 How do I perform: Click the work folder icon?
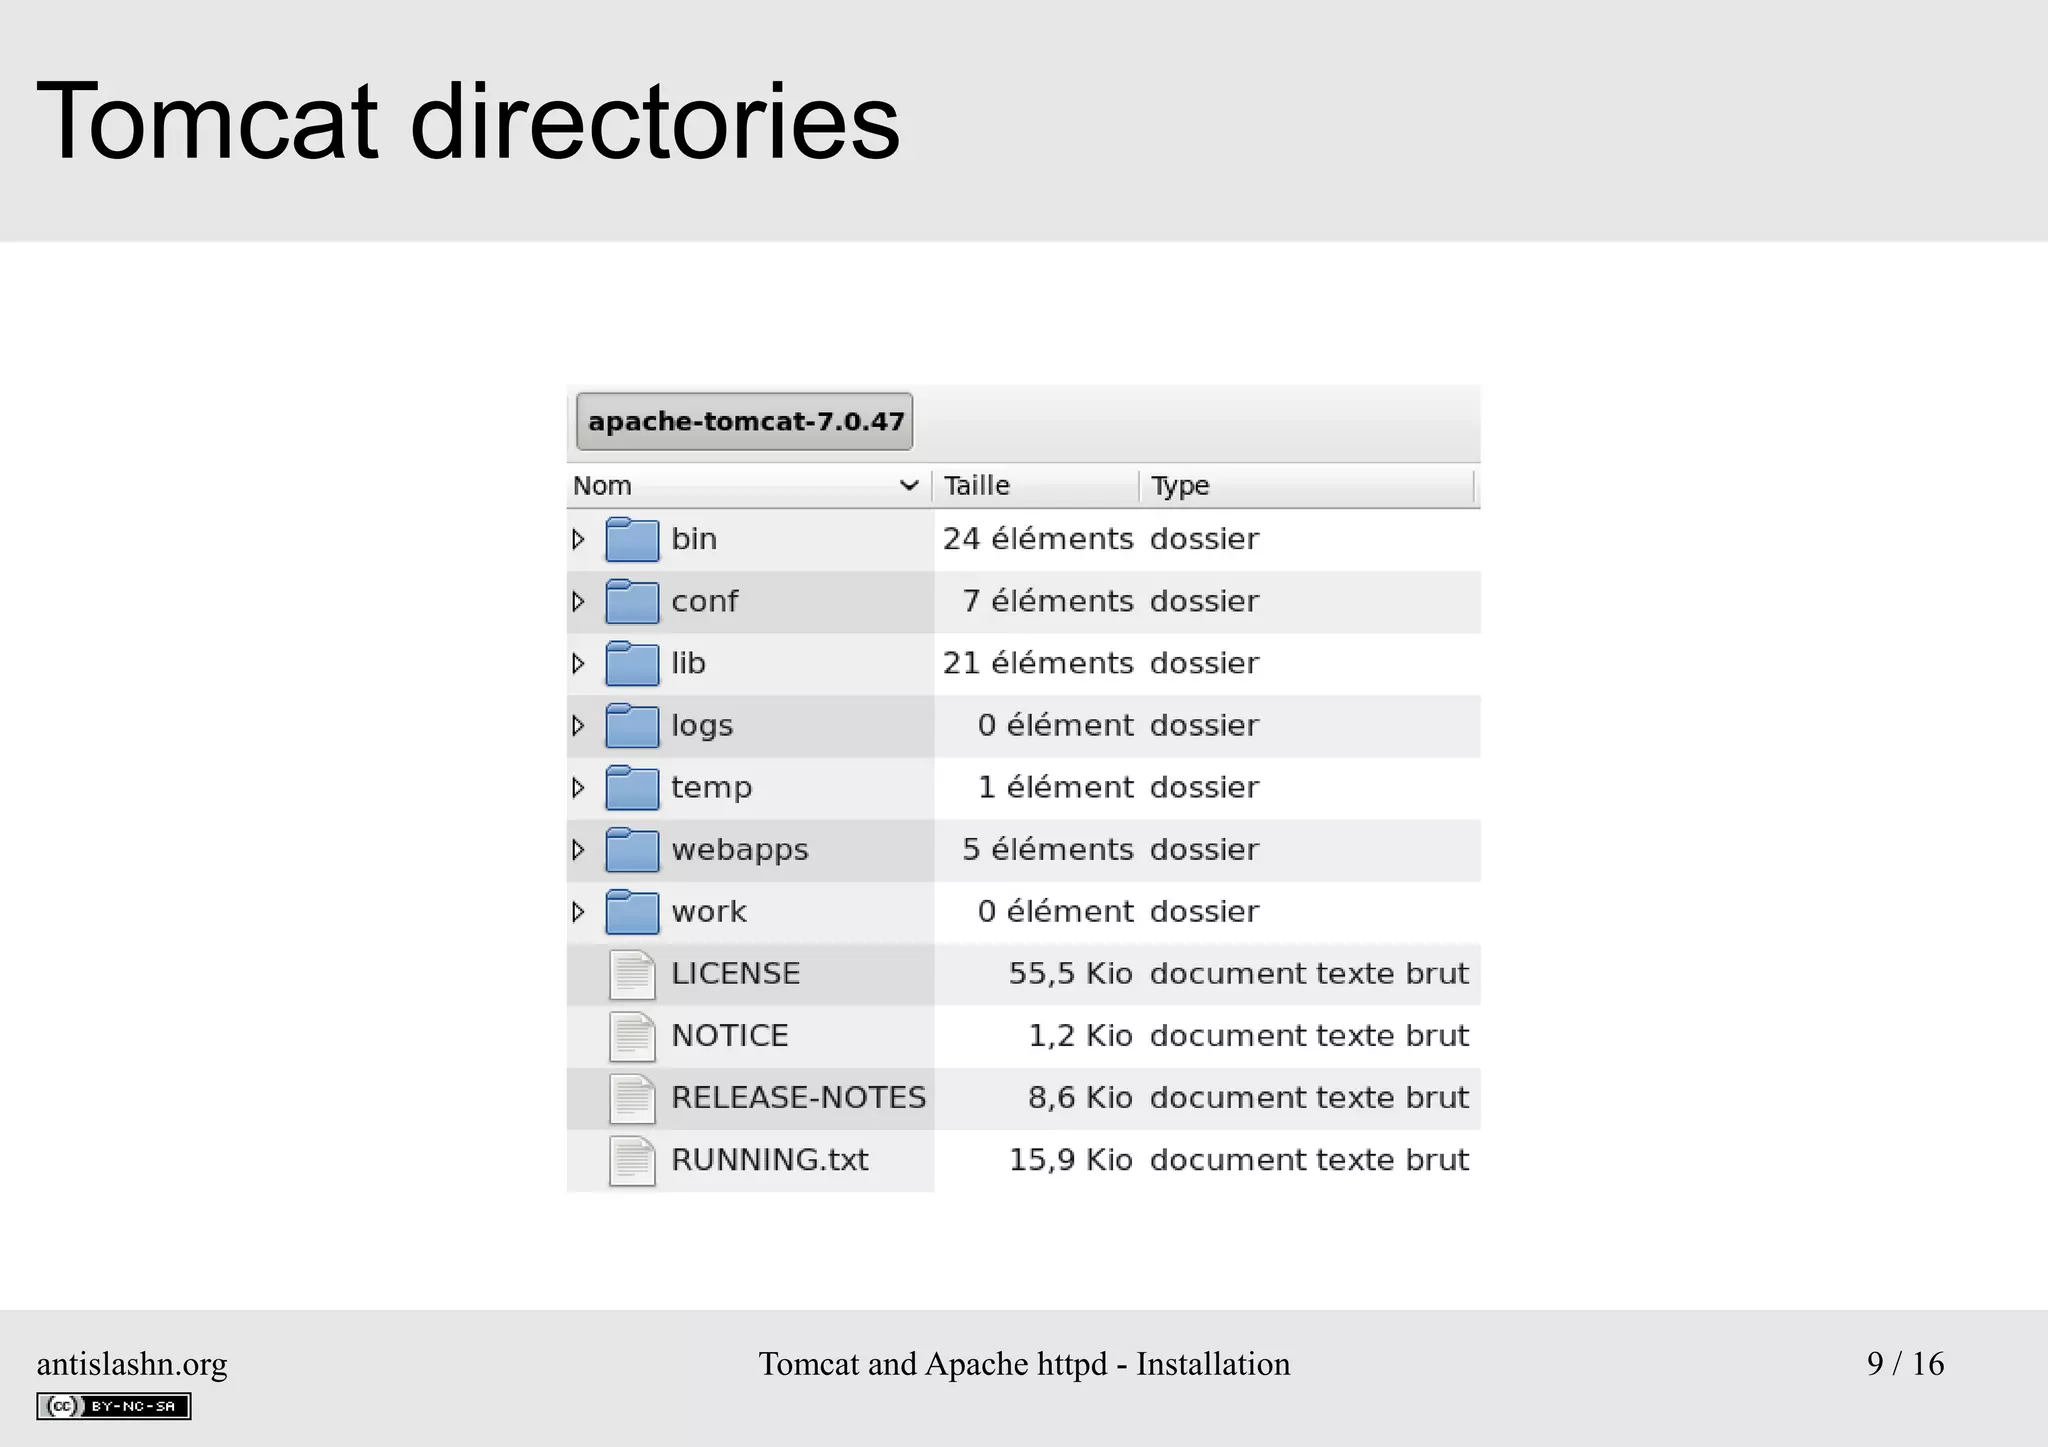point(632,912)
